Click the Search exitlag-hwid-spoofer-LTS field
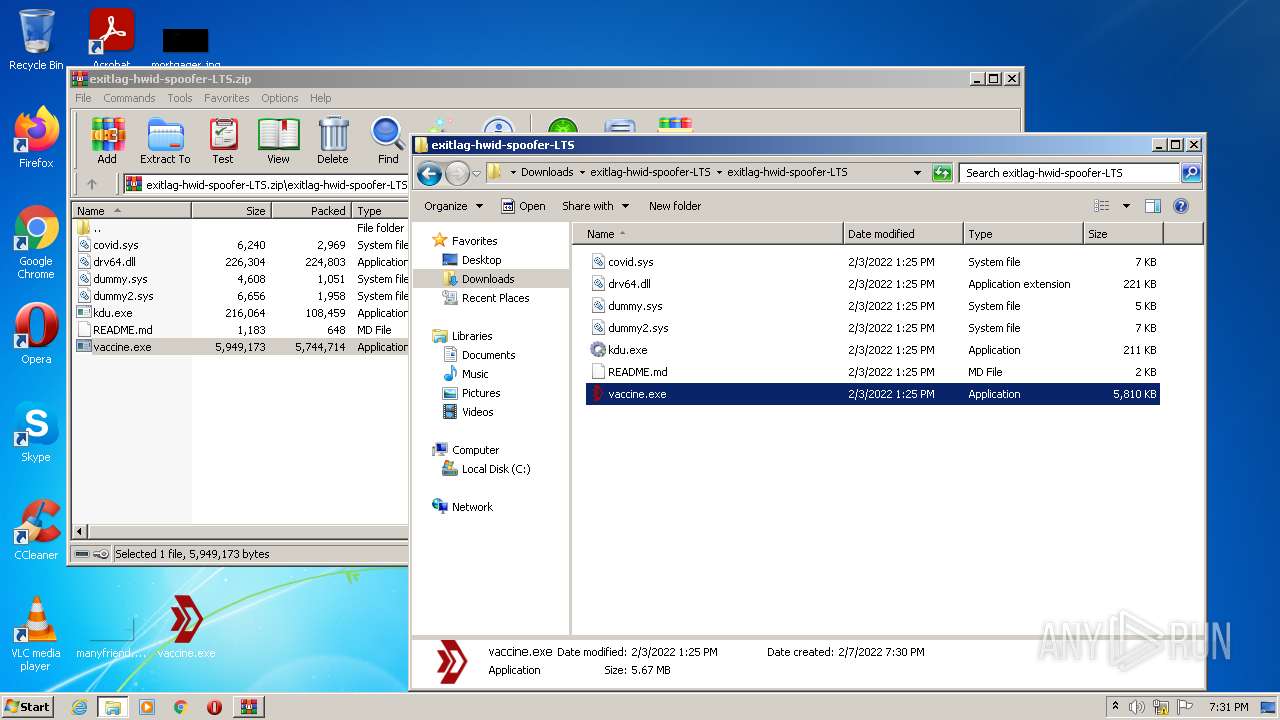The height and width of the screenshot is (720, 1280). click(1069, 173)
